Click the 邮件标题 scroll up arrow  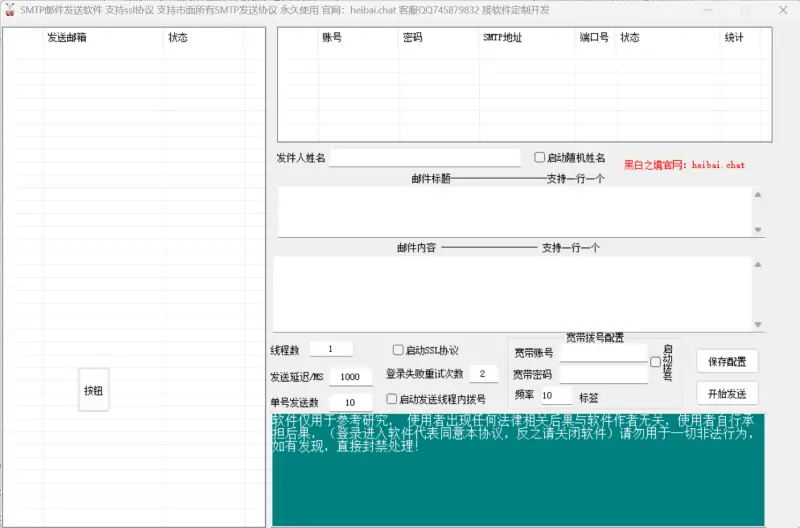point(757,196)
